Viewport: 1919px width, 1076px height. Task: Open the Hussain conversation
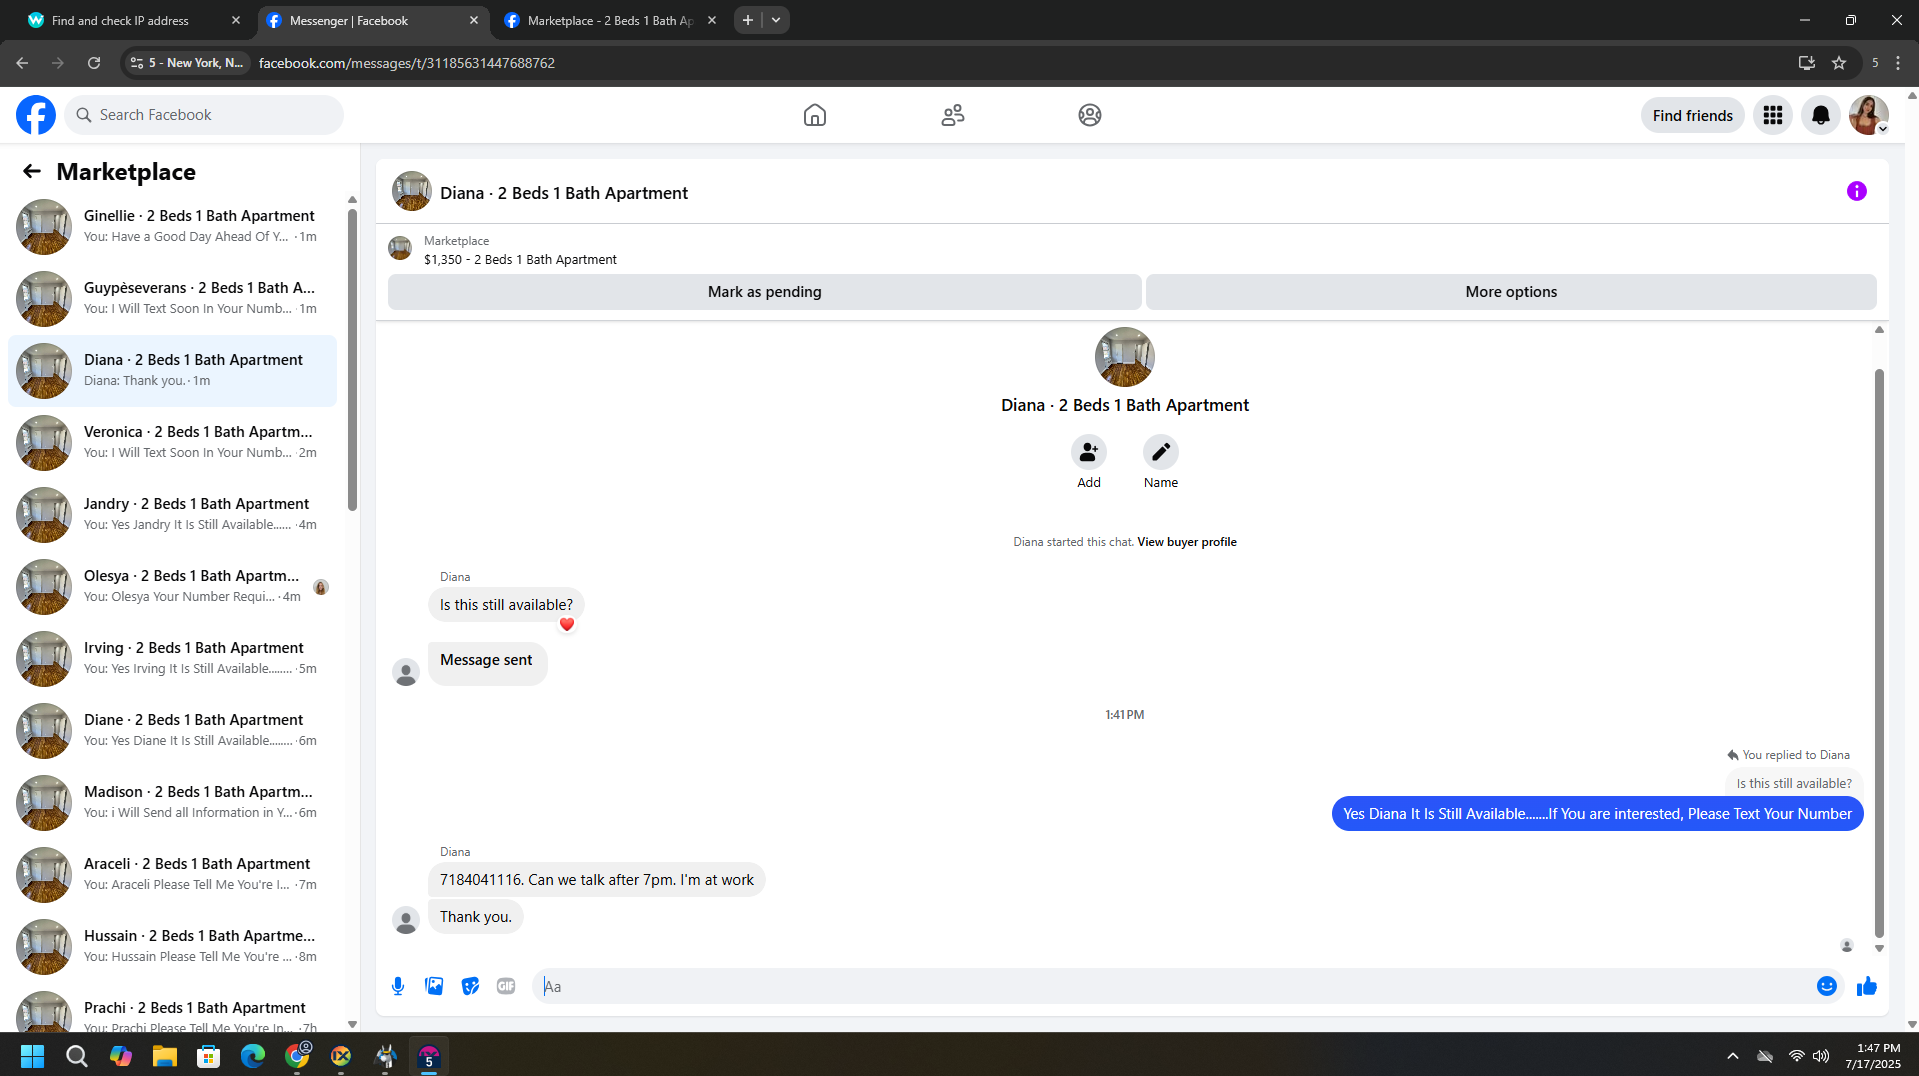[172, 947]
